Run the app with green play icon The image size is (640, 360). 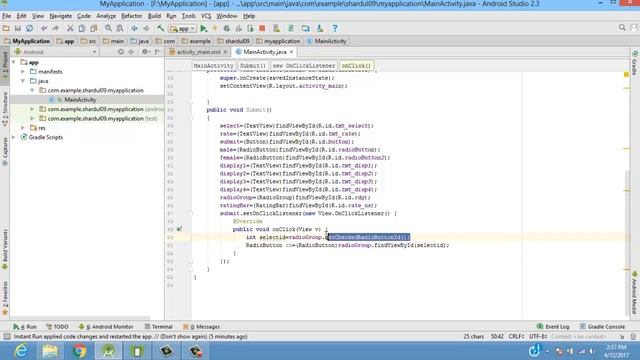pyautogui.click(x=204, y=28)
